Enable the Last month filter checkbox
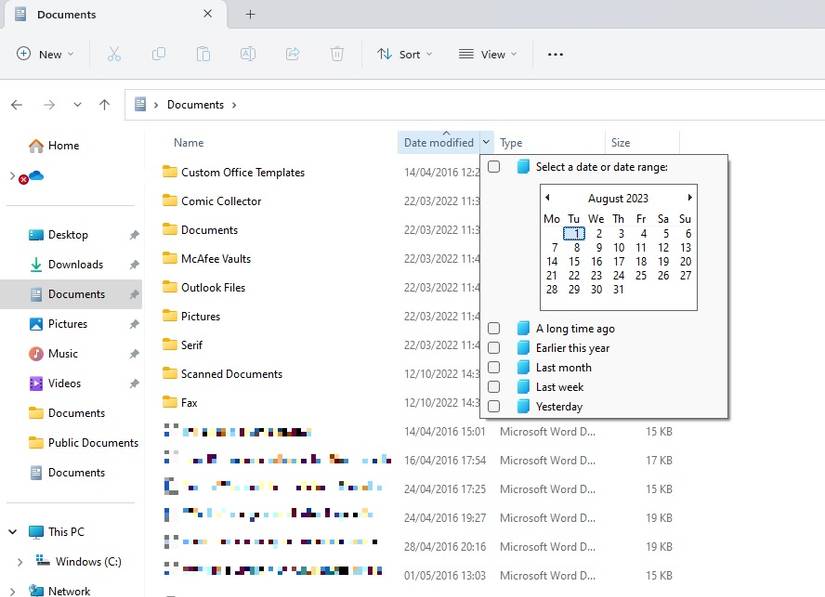The width and height of the screenshot is (825, 597). 494,368
